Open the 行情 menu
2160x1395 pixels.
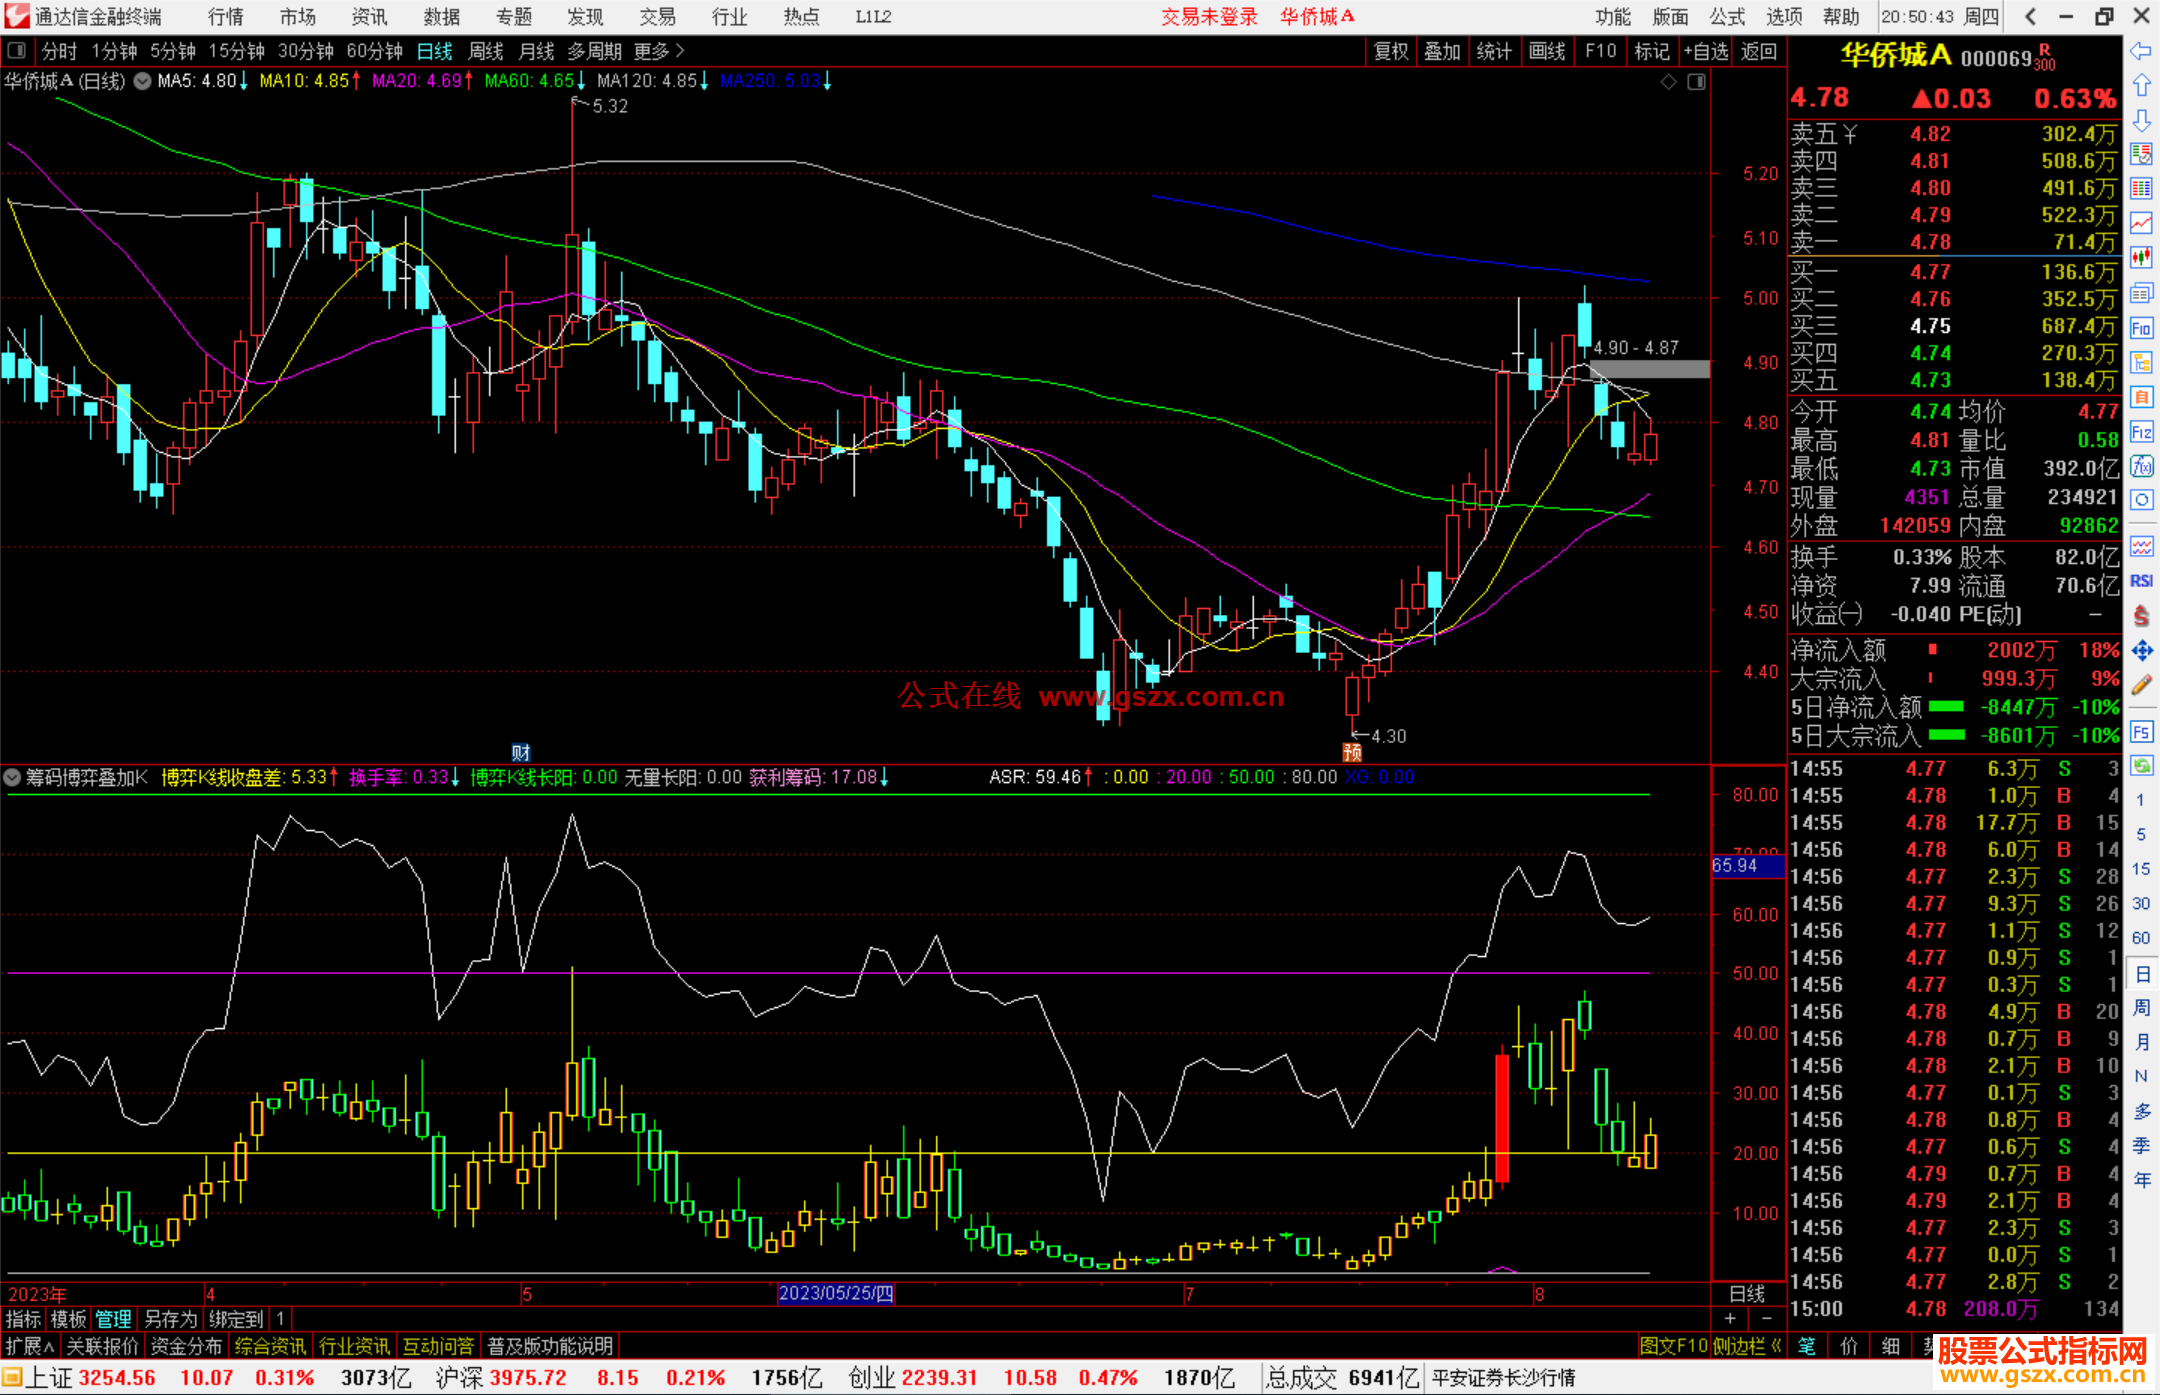click(x=225, y=17)
